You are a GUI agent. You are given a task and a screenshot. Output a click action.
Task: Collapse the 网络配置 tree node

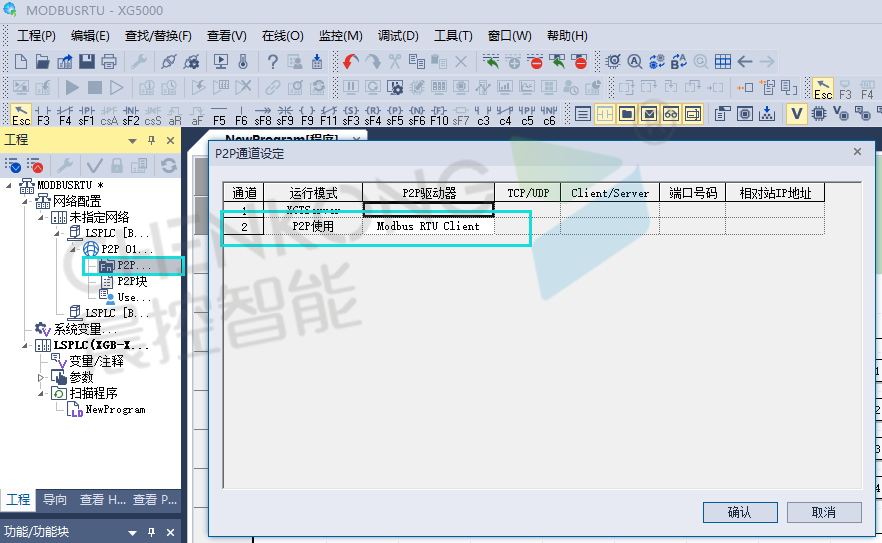coord(25,201)
